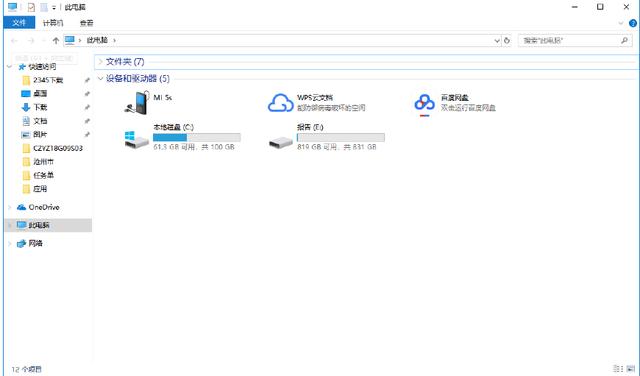This screenshot has width=640, height=376.
Task: Select the MI 5s phone device
Action: coord(137,102)
